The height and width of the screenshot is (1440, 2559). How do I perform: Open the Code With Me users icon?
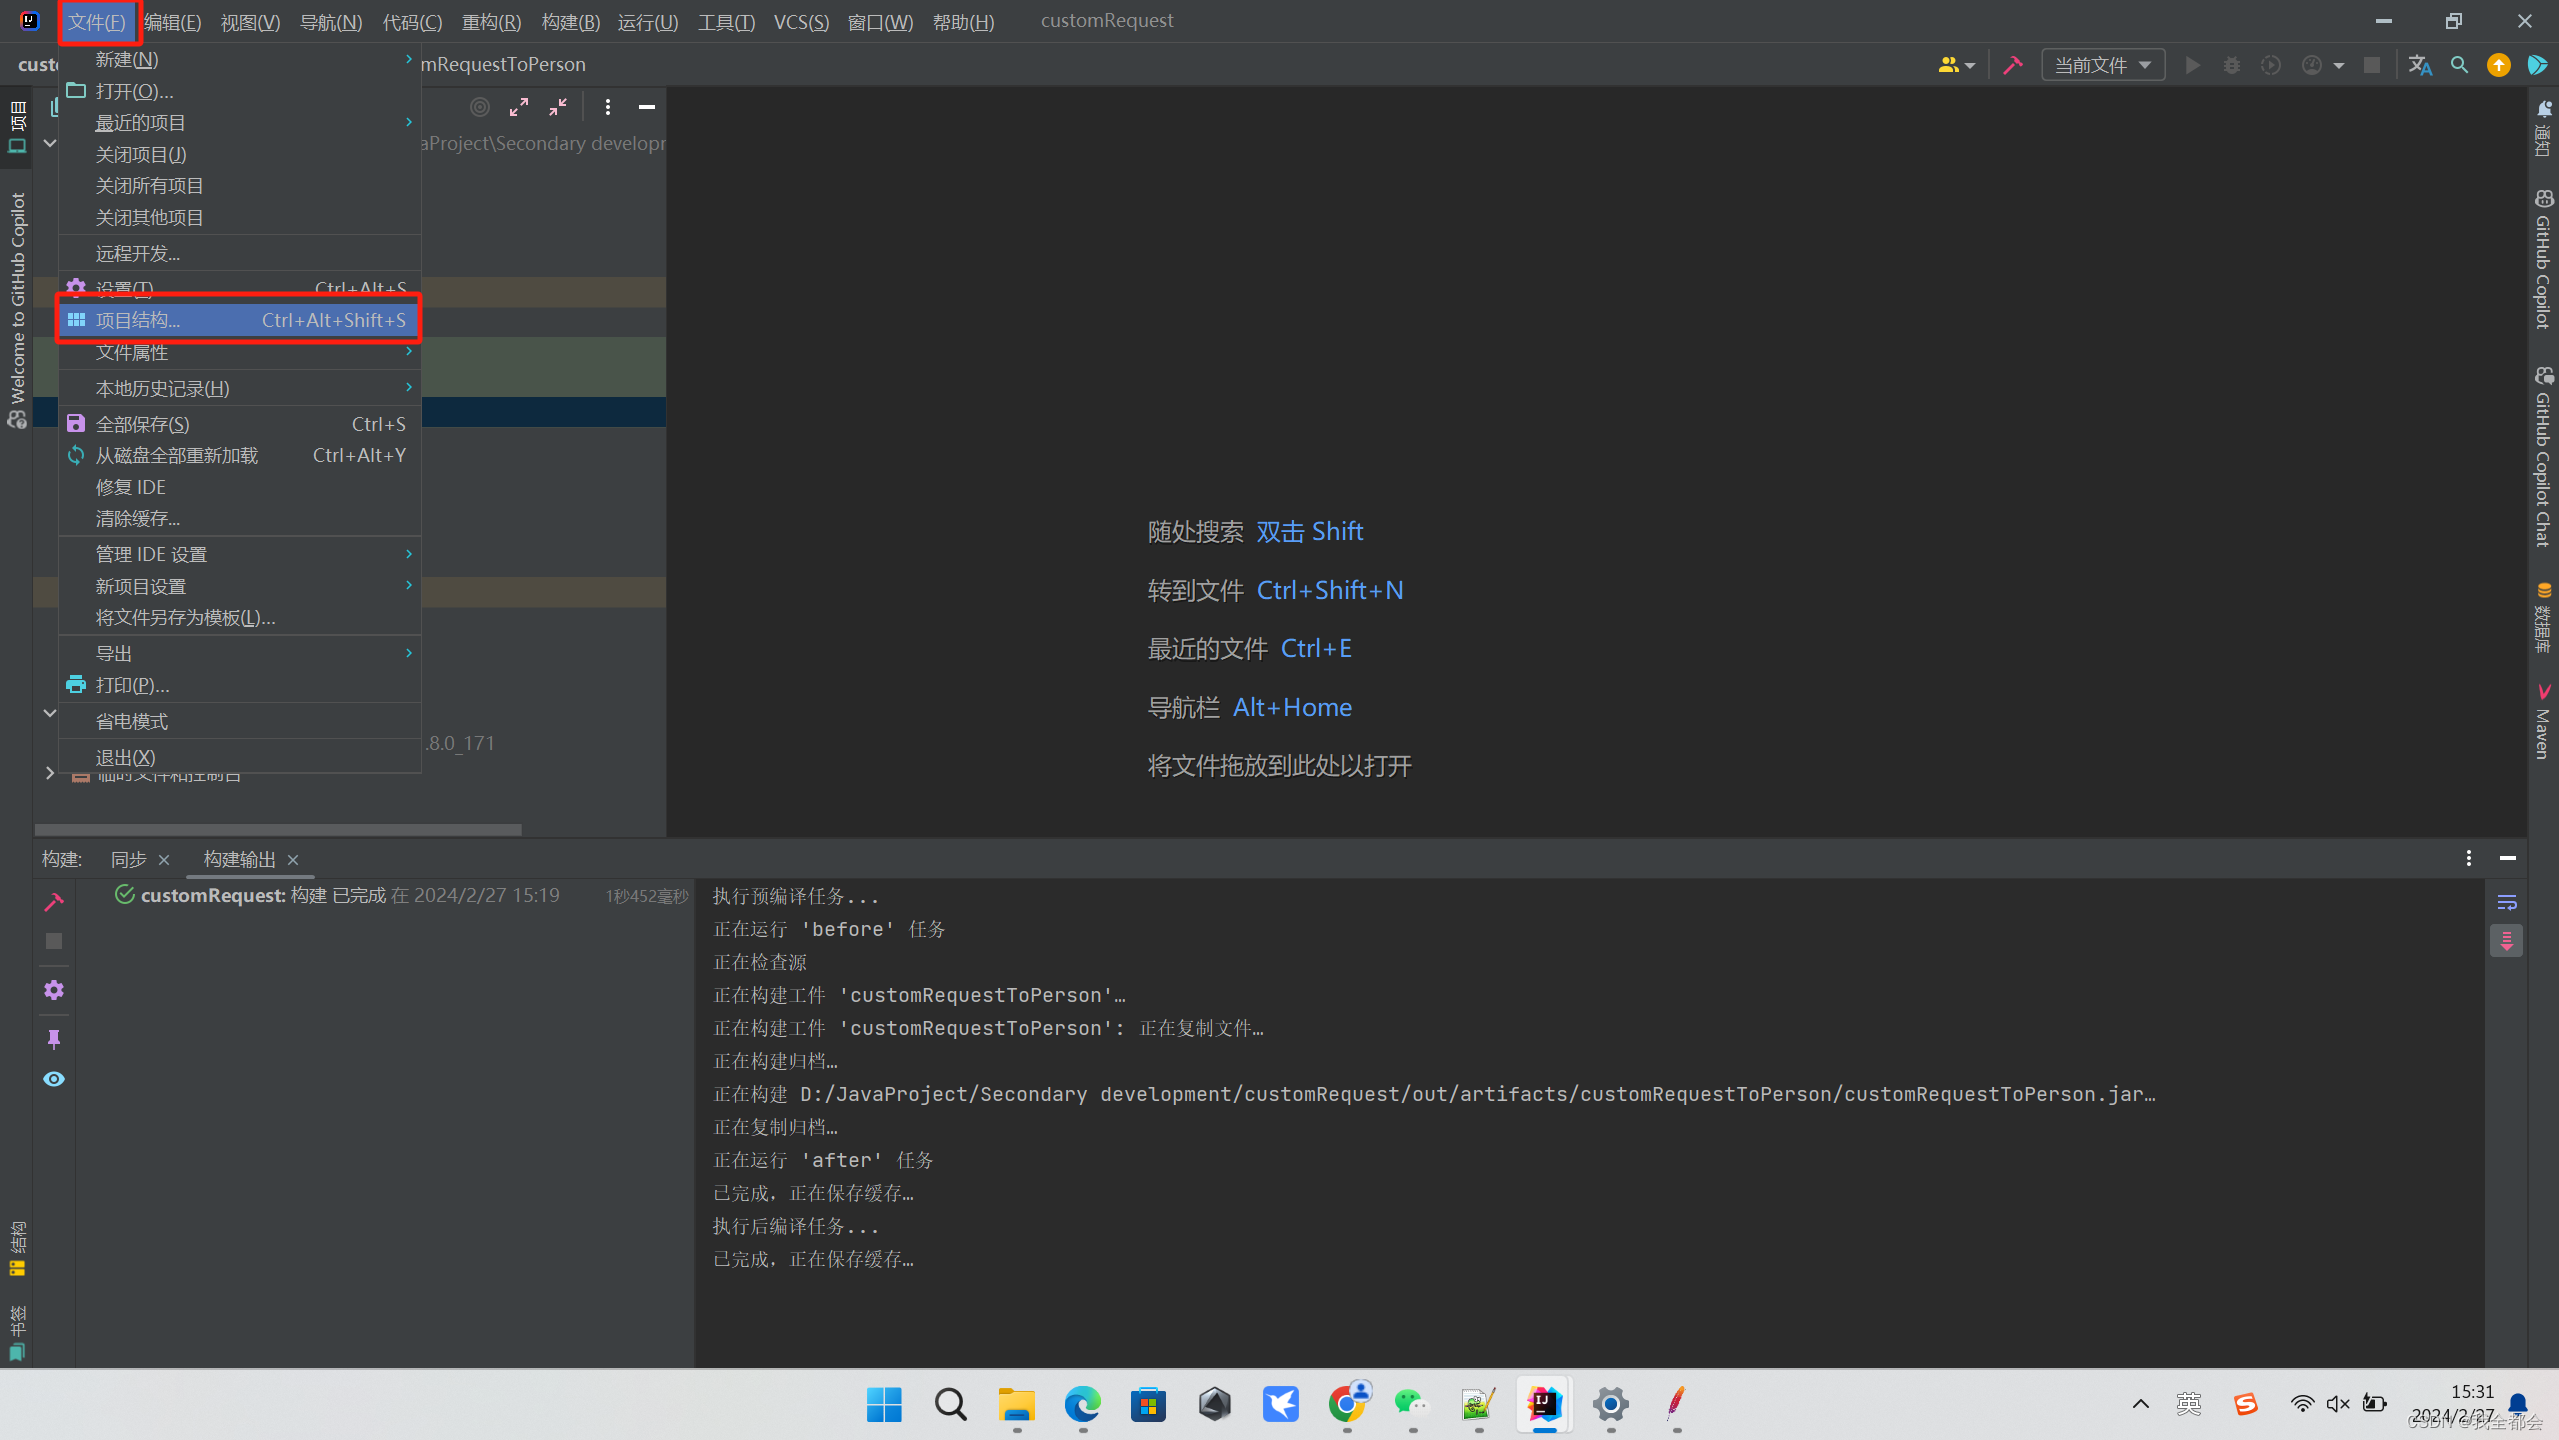coord(1956,65)
